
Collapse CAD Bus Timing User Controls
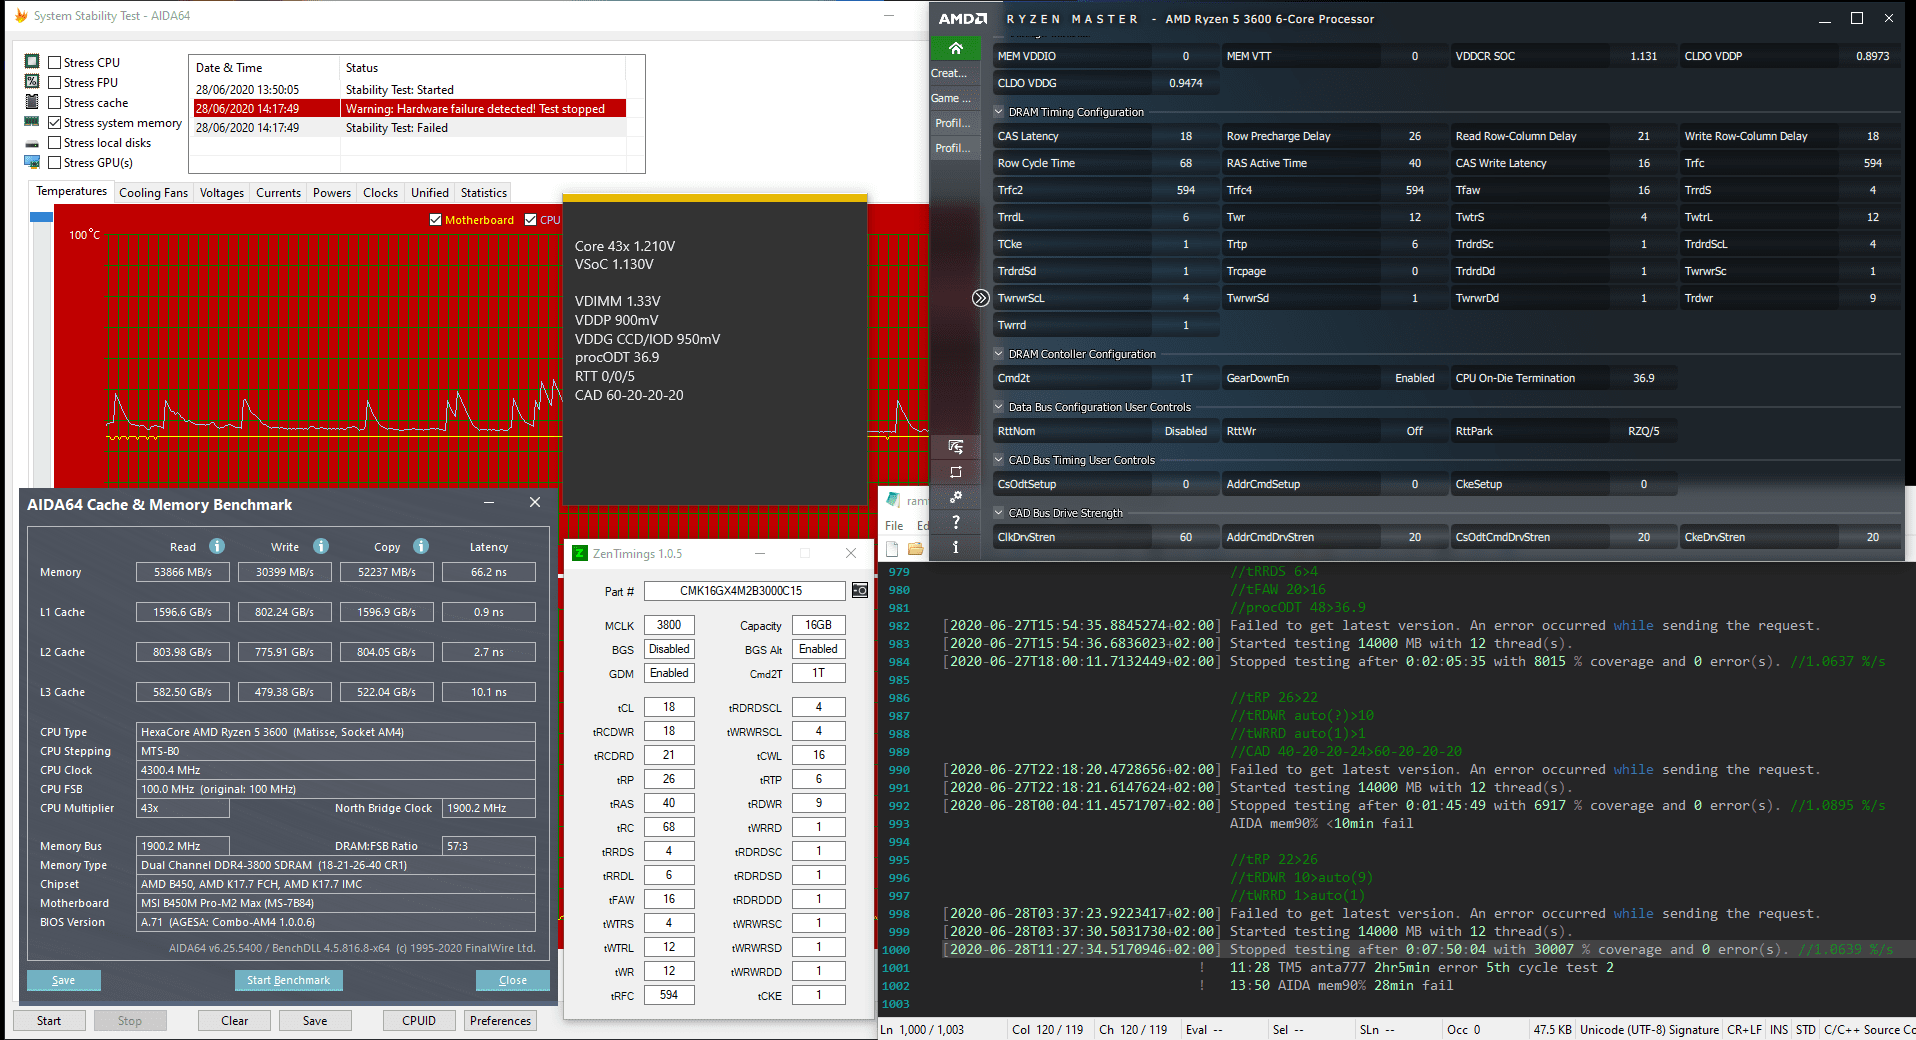998,460
